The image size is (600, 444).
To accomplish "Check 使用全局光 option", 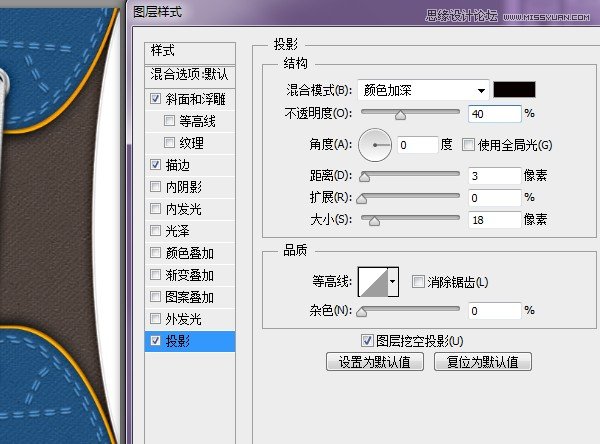I will click(468, 145).
